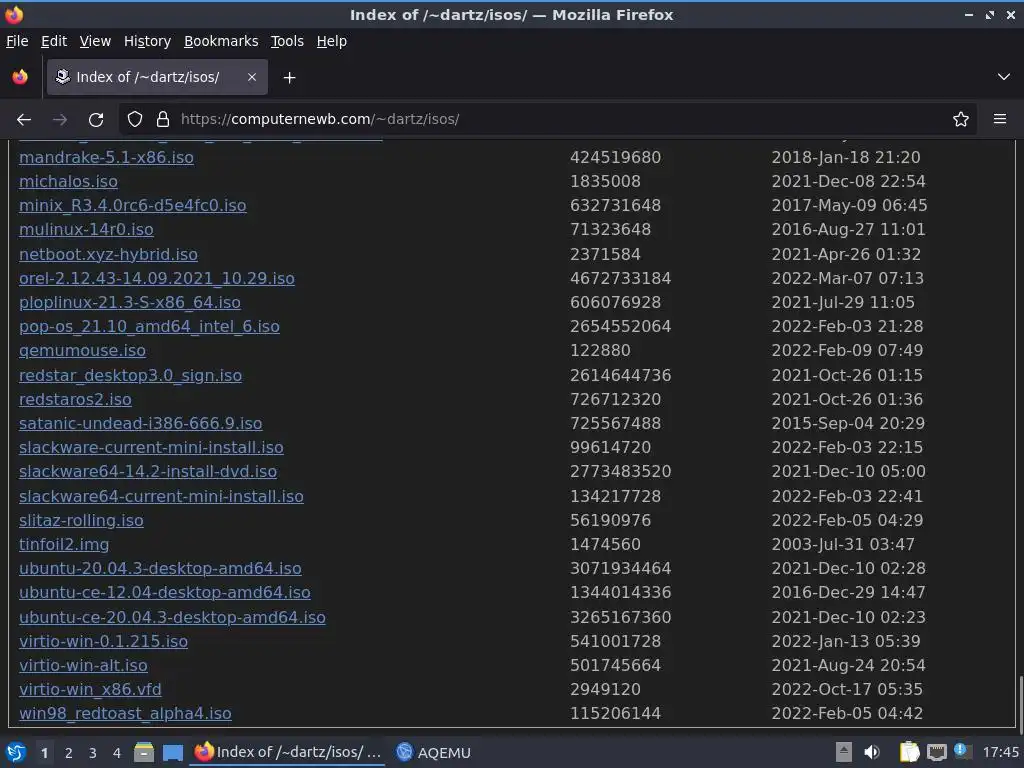Click the show desktop panel icon
Viewport: 1024px width, 768px height.
[172, 752]
